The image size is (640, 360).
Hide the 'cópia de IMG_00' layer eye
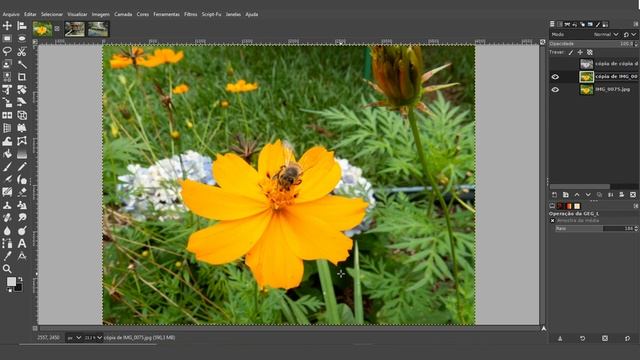click(x=555, y=77)
